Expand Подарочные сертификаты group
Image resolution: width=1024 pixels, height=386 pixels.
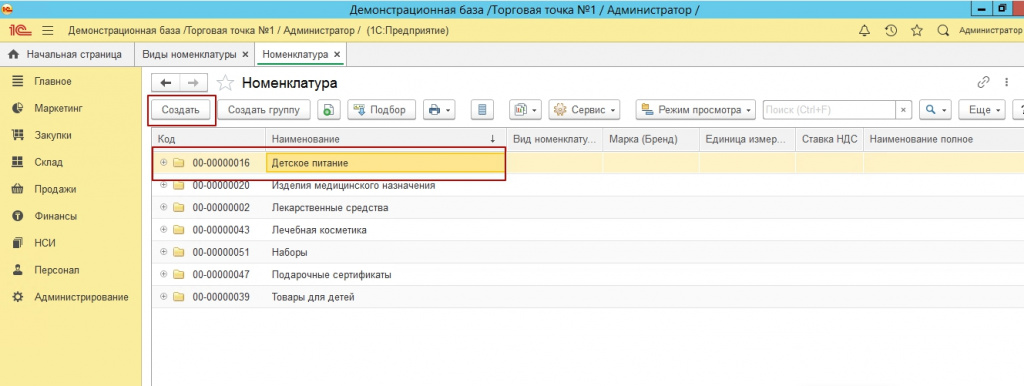(163, 274)
